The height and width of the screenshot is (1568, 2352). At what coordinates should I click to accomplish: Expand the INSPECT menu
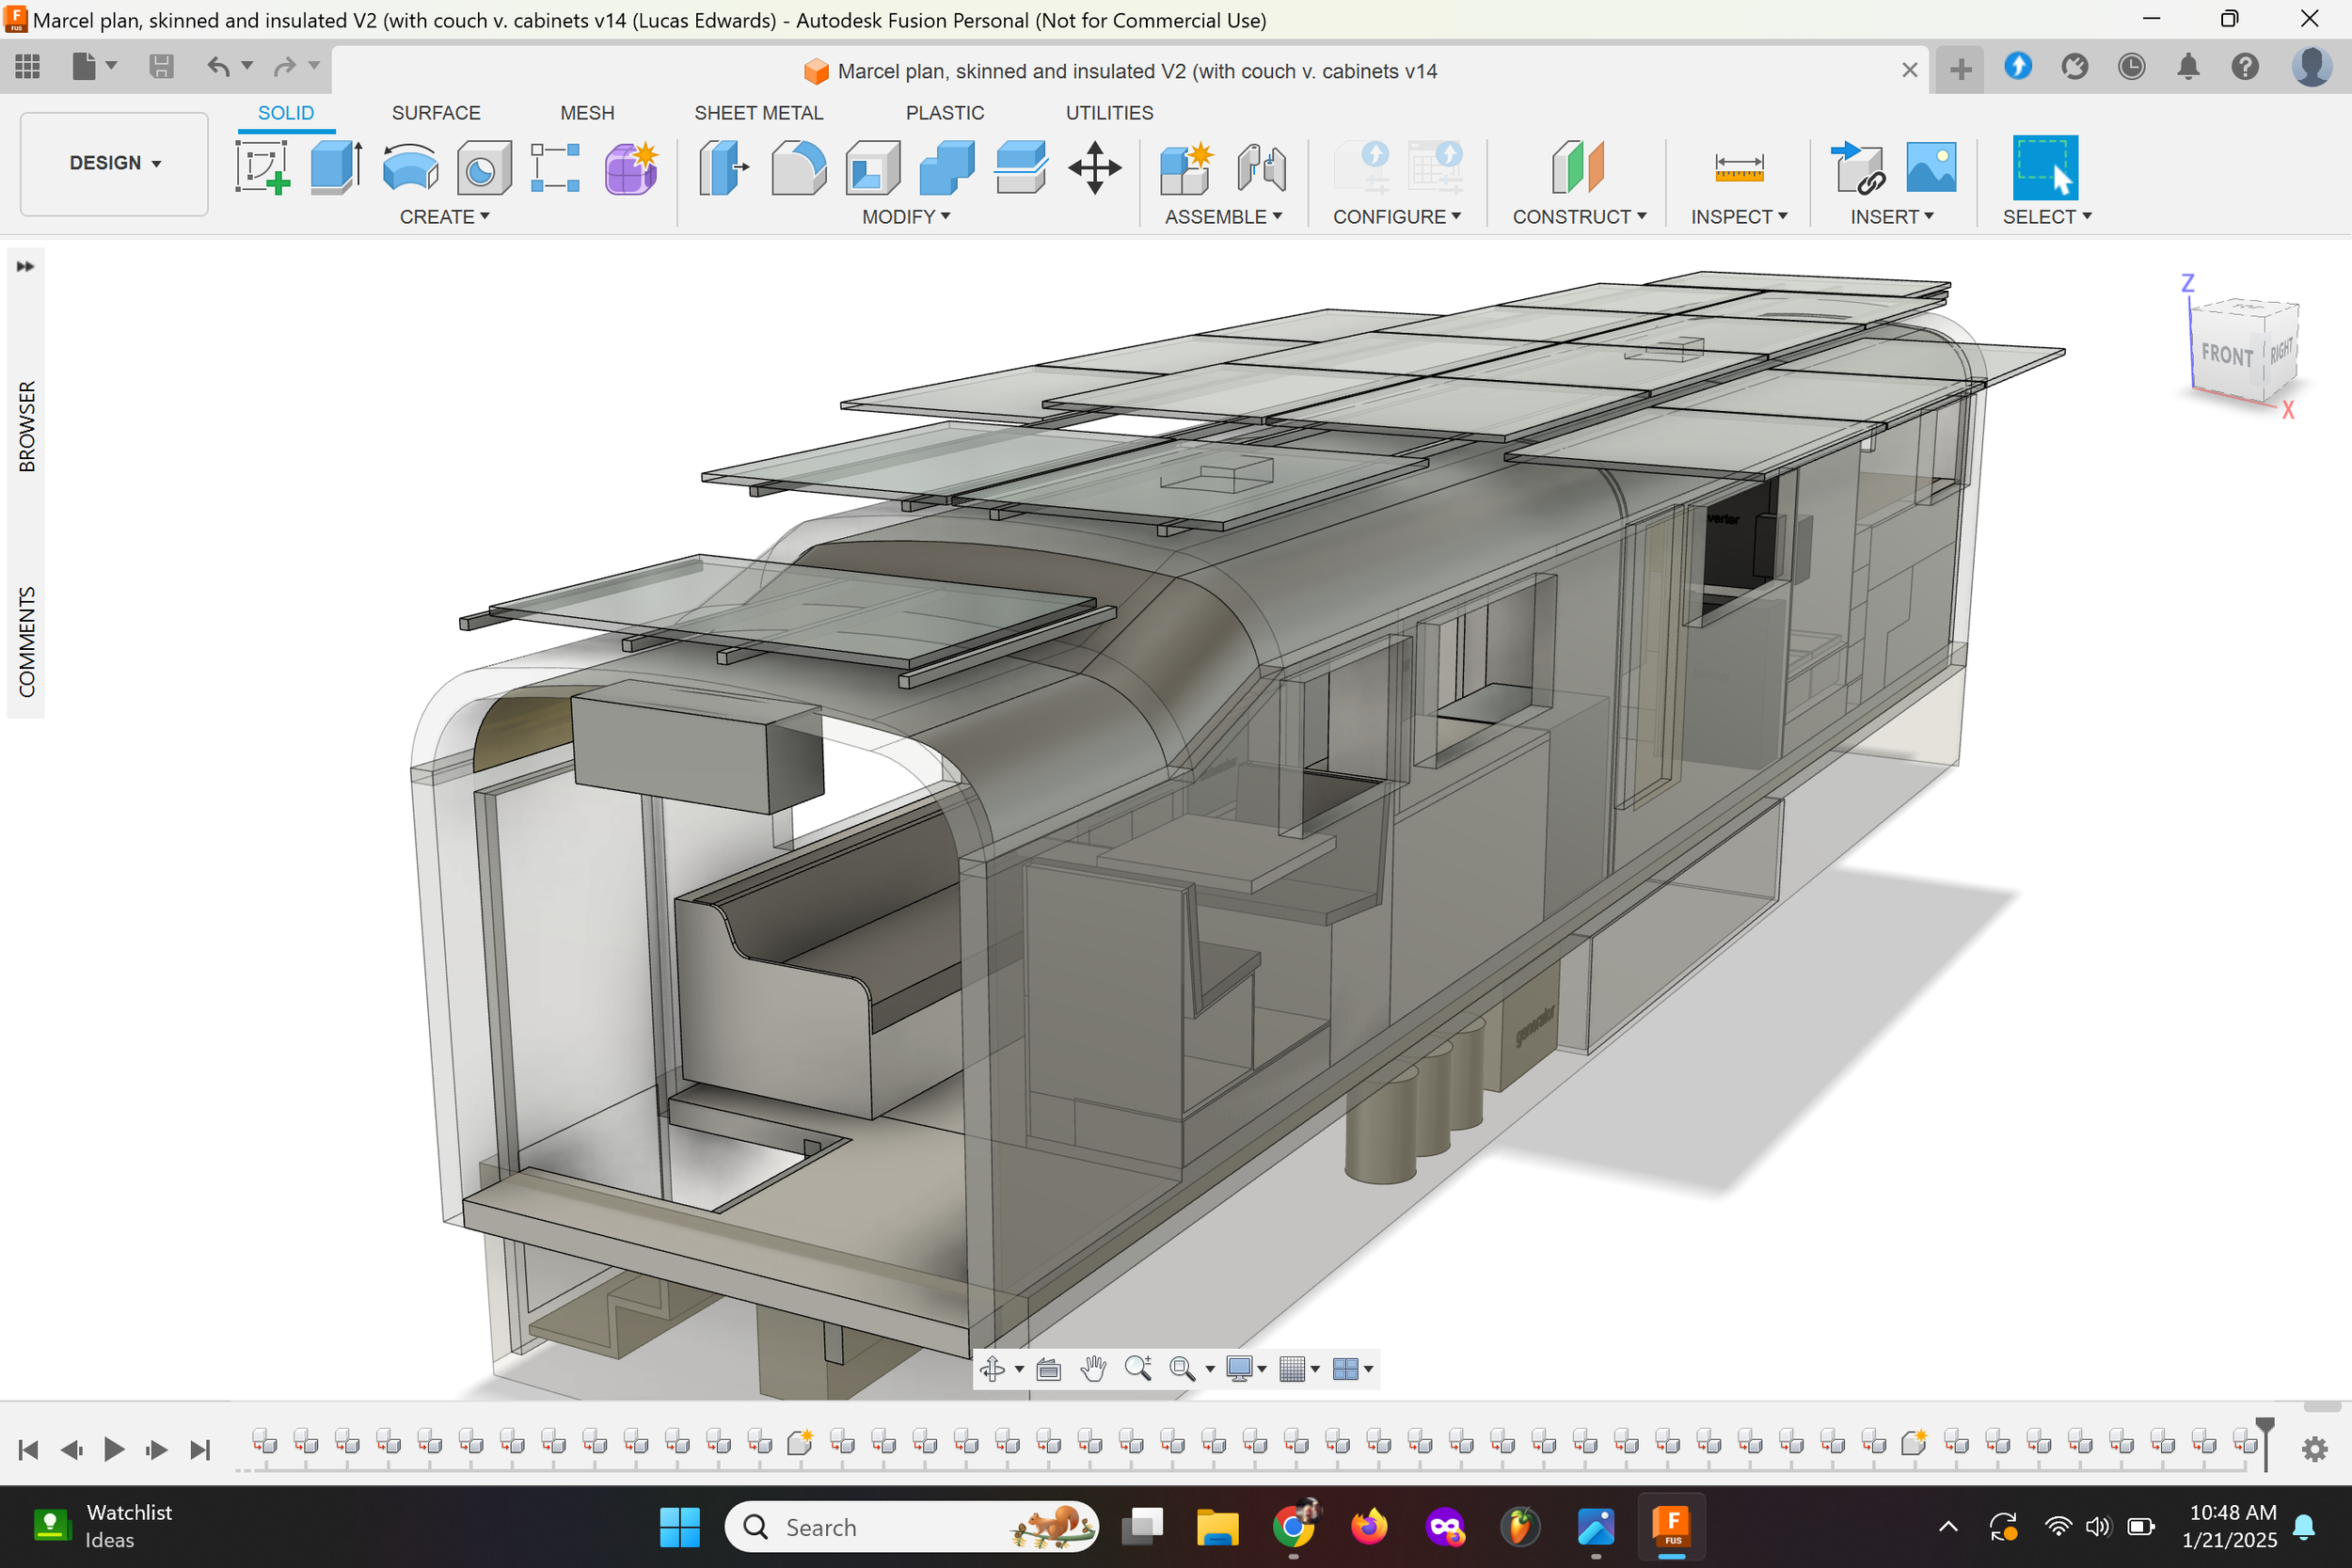point(1739,217)
